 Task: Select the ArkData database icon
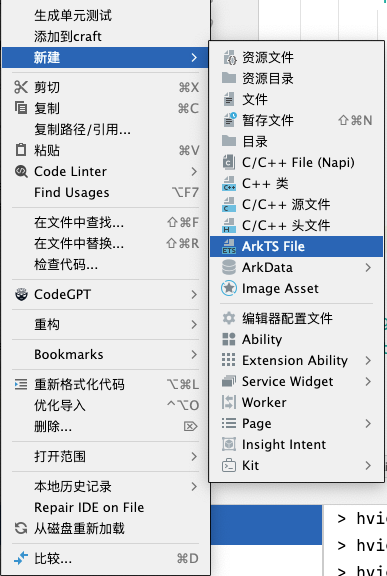[x=229, y=267]
